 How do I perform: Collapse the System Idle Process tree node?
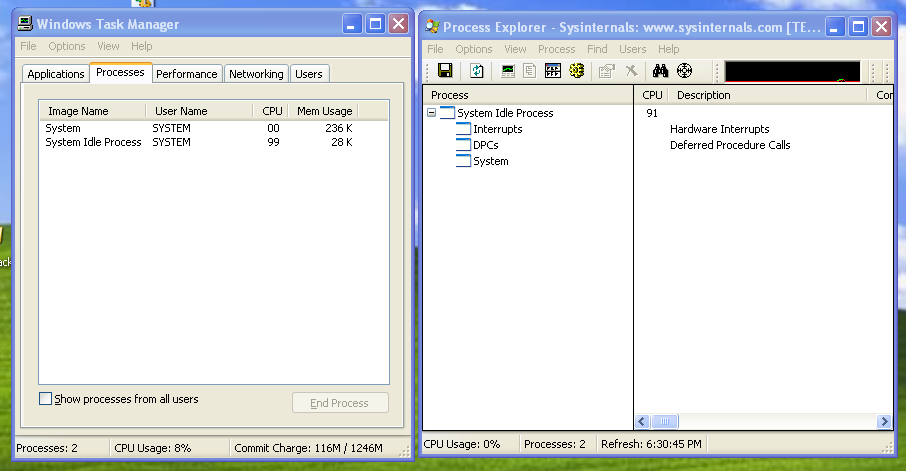pyautogui.click(x=432, y=113)
